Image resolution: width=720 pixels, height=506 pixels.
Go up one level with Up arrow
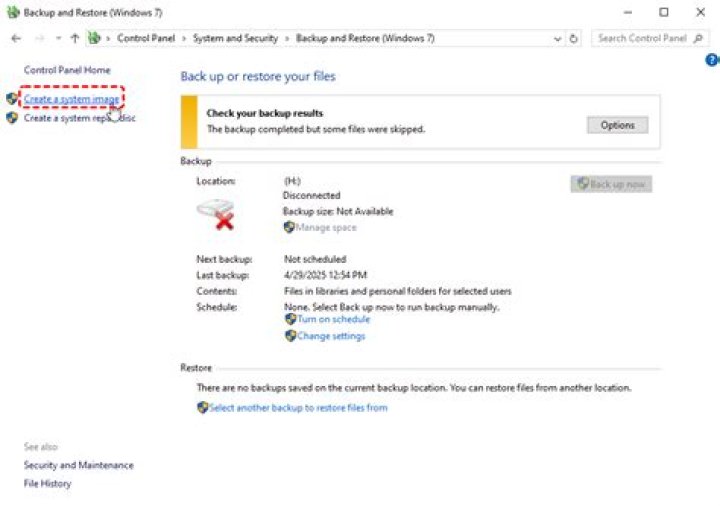coord(75,39)
